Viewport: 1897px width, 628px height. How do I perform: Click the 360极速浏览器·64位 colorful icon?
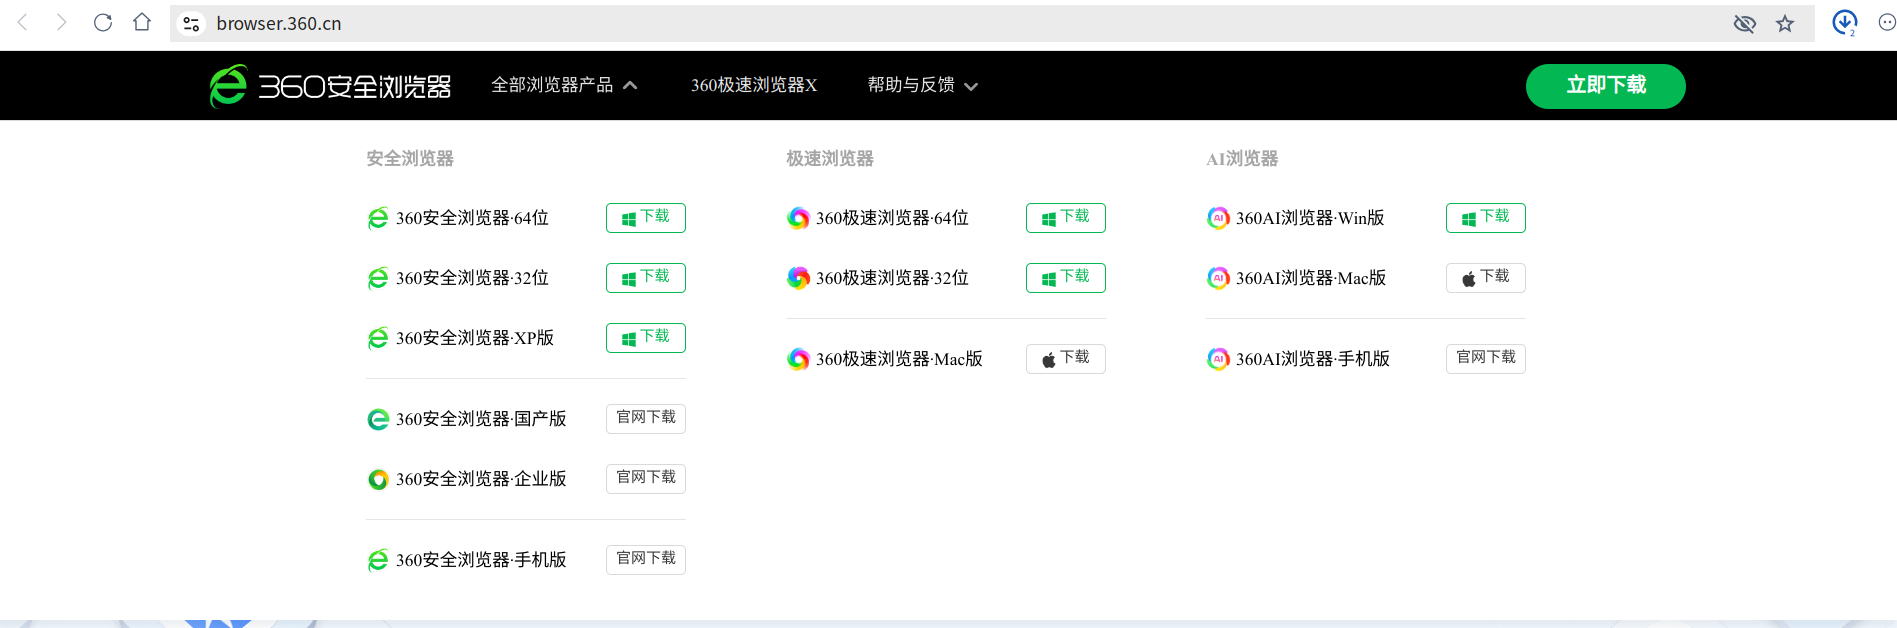coord(798,218)
